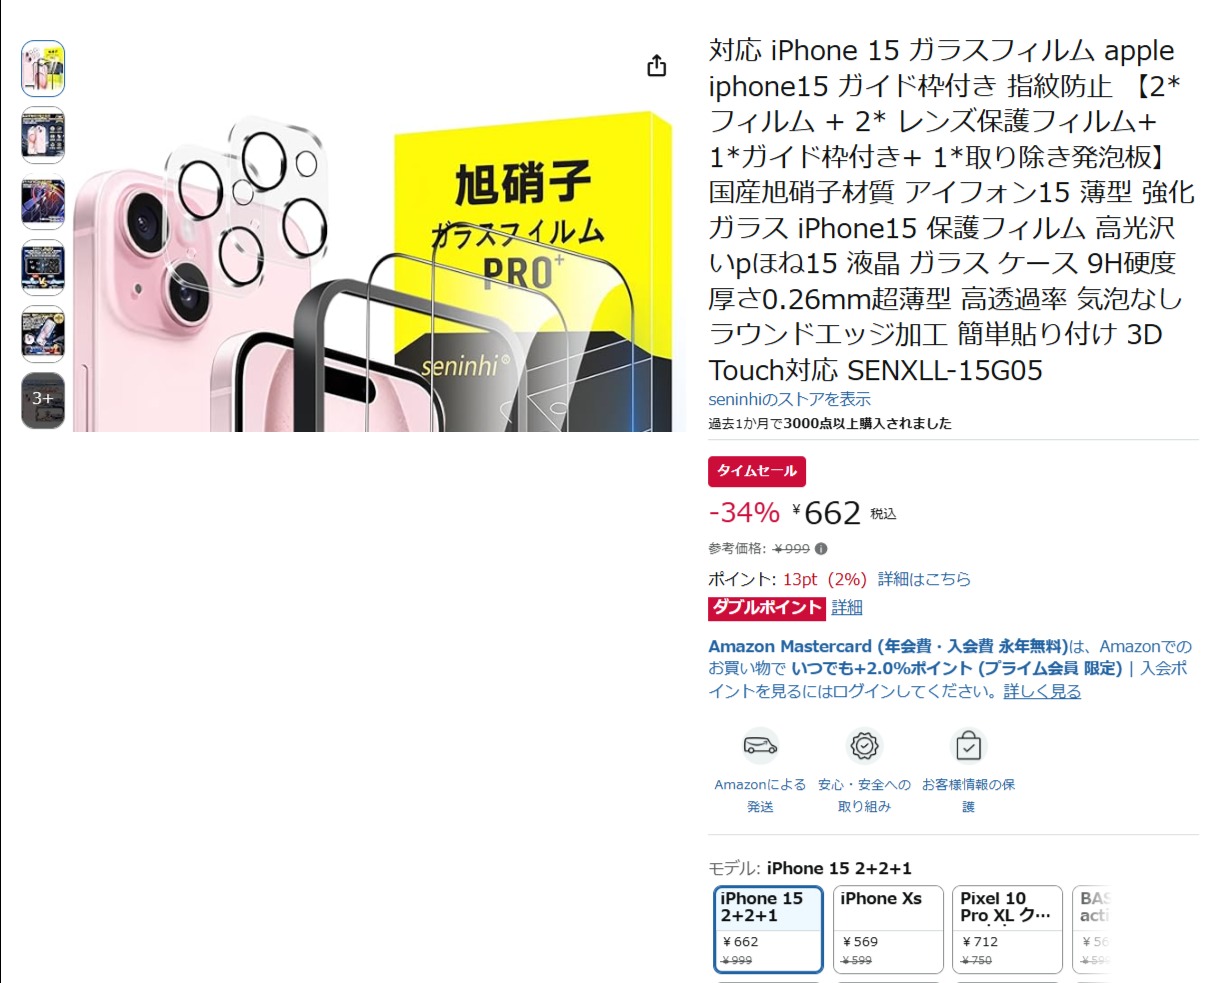The width and height of the screenshot is (1208, 983).
Task: Click the Amazon delivery truck icon
Action: click(760, 746)
